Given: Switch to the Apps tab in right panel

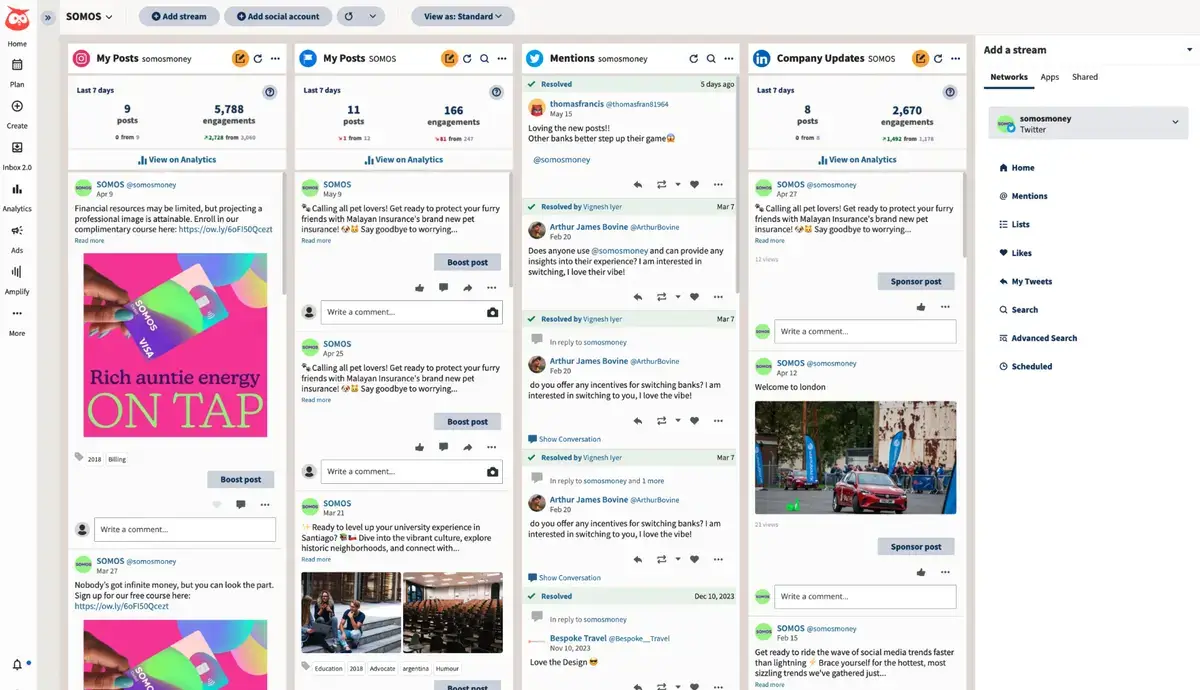Looking at the screenshot, I should point(1050,76).
